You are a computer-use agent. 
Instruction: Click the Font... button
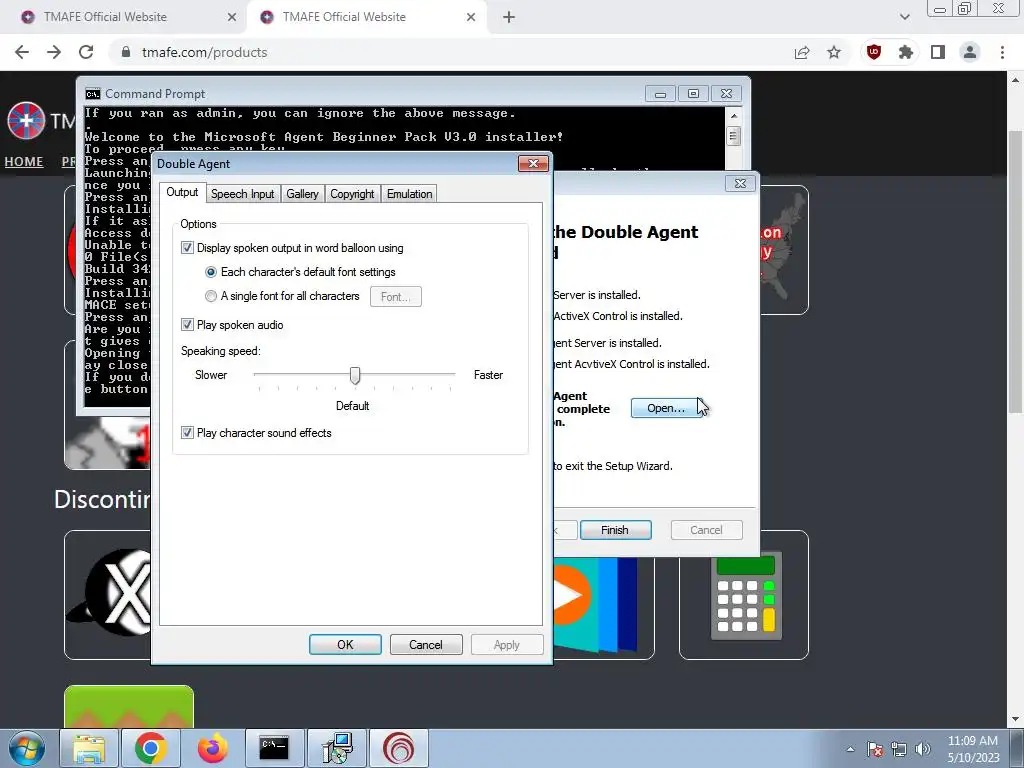[396, 296]
